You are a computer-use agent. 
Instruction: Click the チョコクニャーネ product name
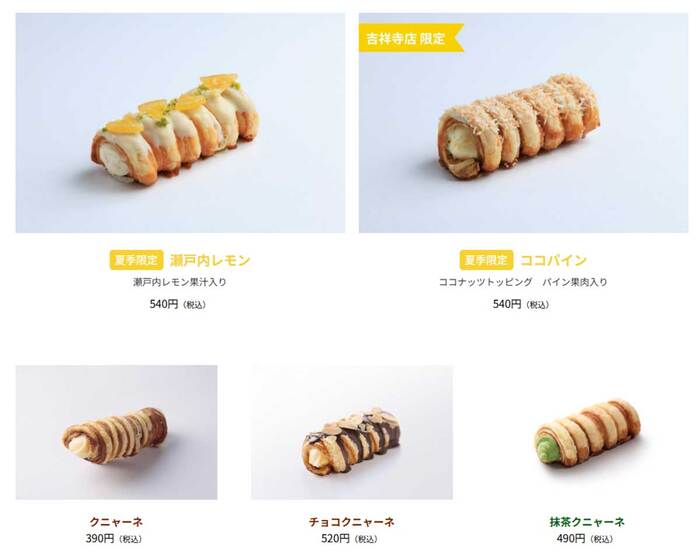[x=352, y=522]
